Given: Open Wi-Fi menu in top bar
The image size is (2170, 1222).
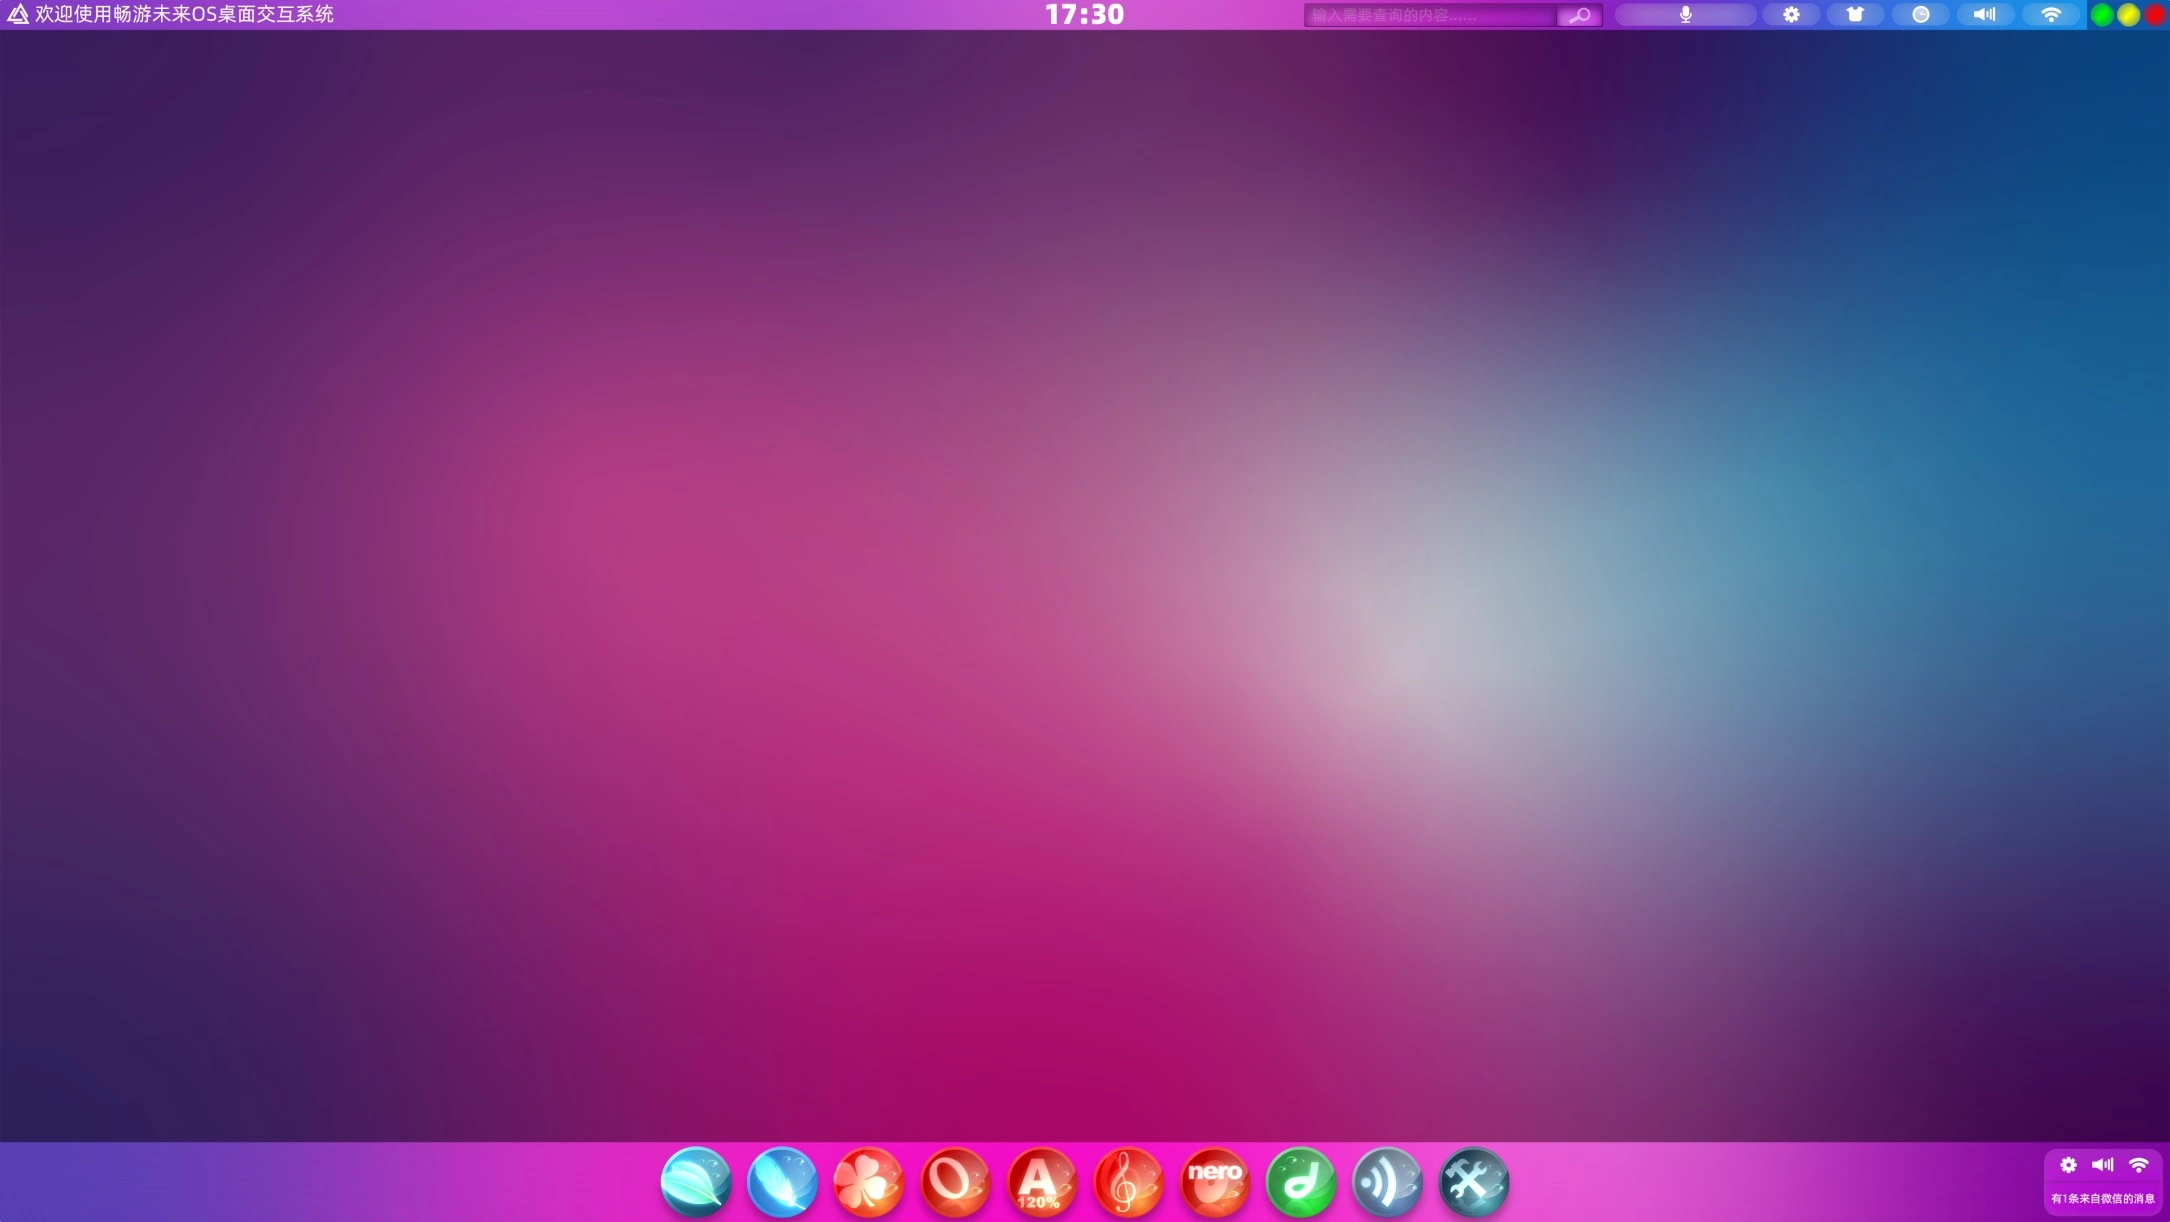Looking at the screenshot, I should [2051, 15].
